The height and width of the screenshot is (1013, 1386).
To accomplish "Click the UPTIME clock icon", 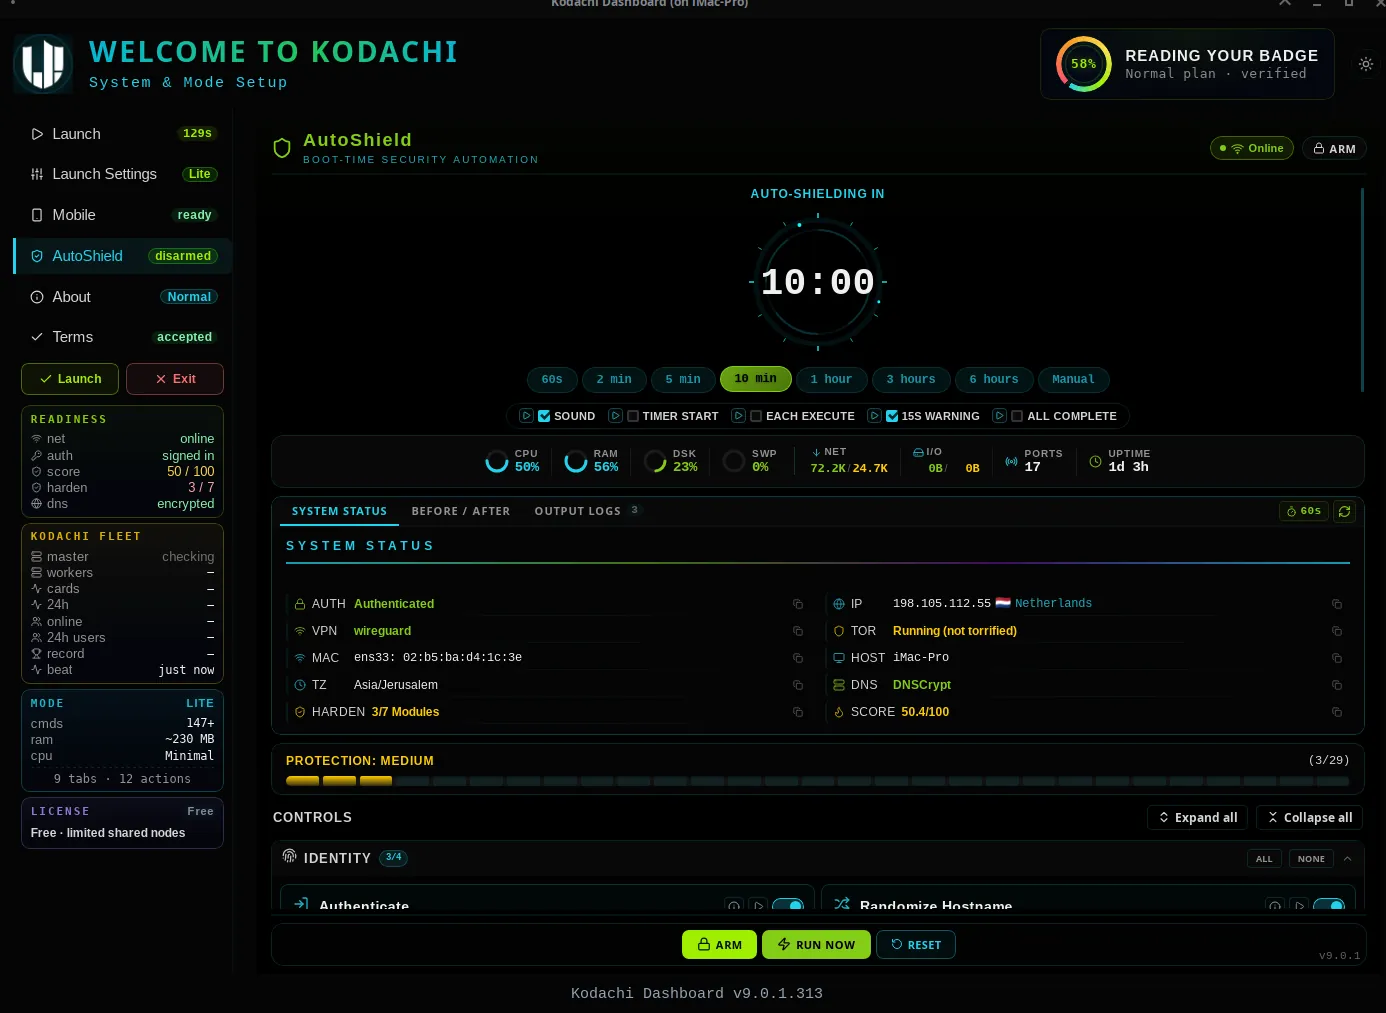I will tap(1095, 462).
